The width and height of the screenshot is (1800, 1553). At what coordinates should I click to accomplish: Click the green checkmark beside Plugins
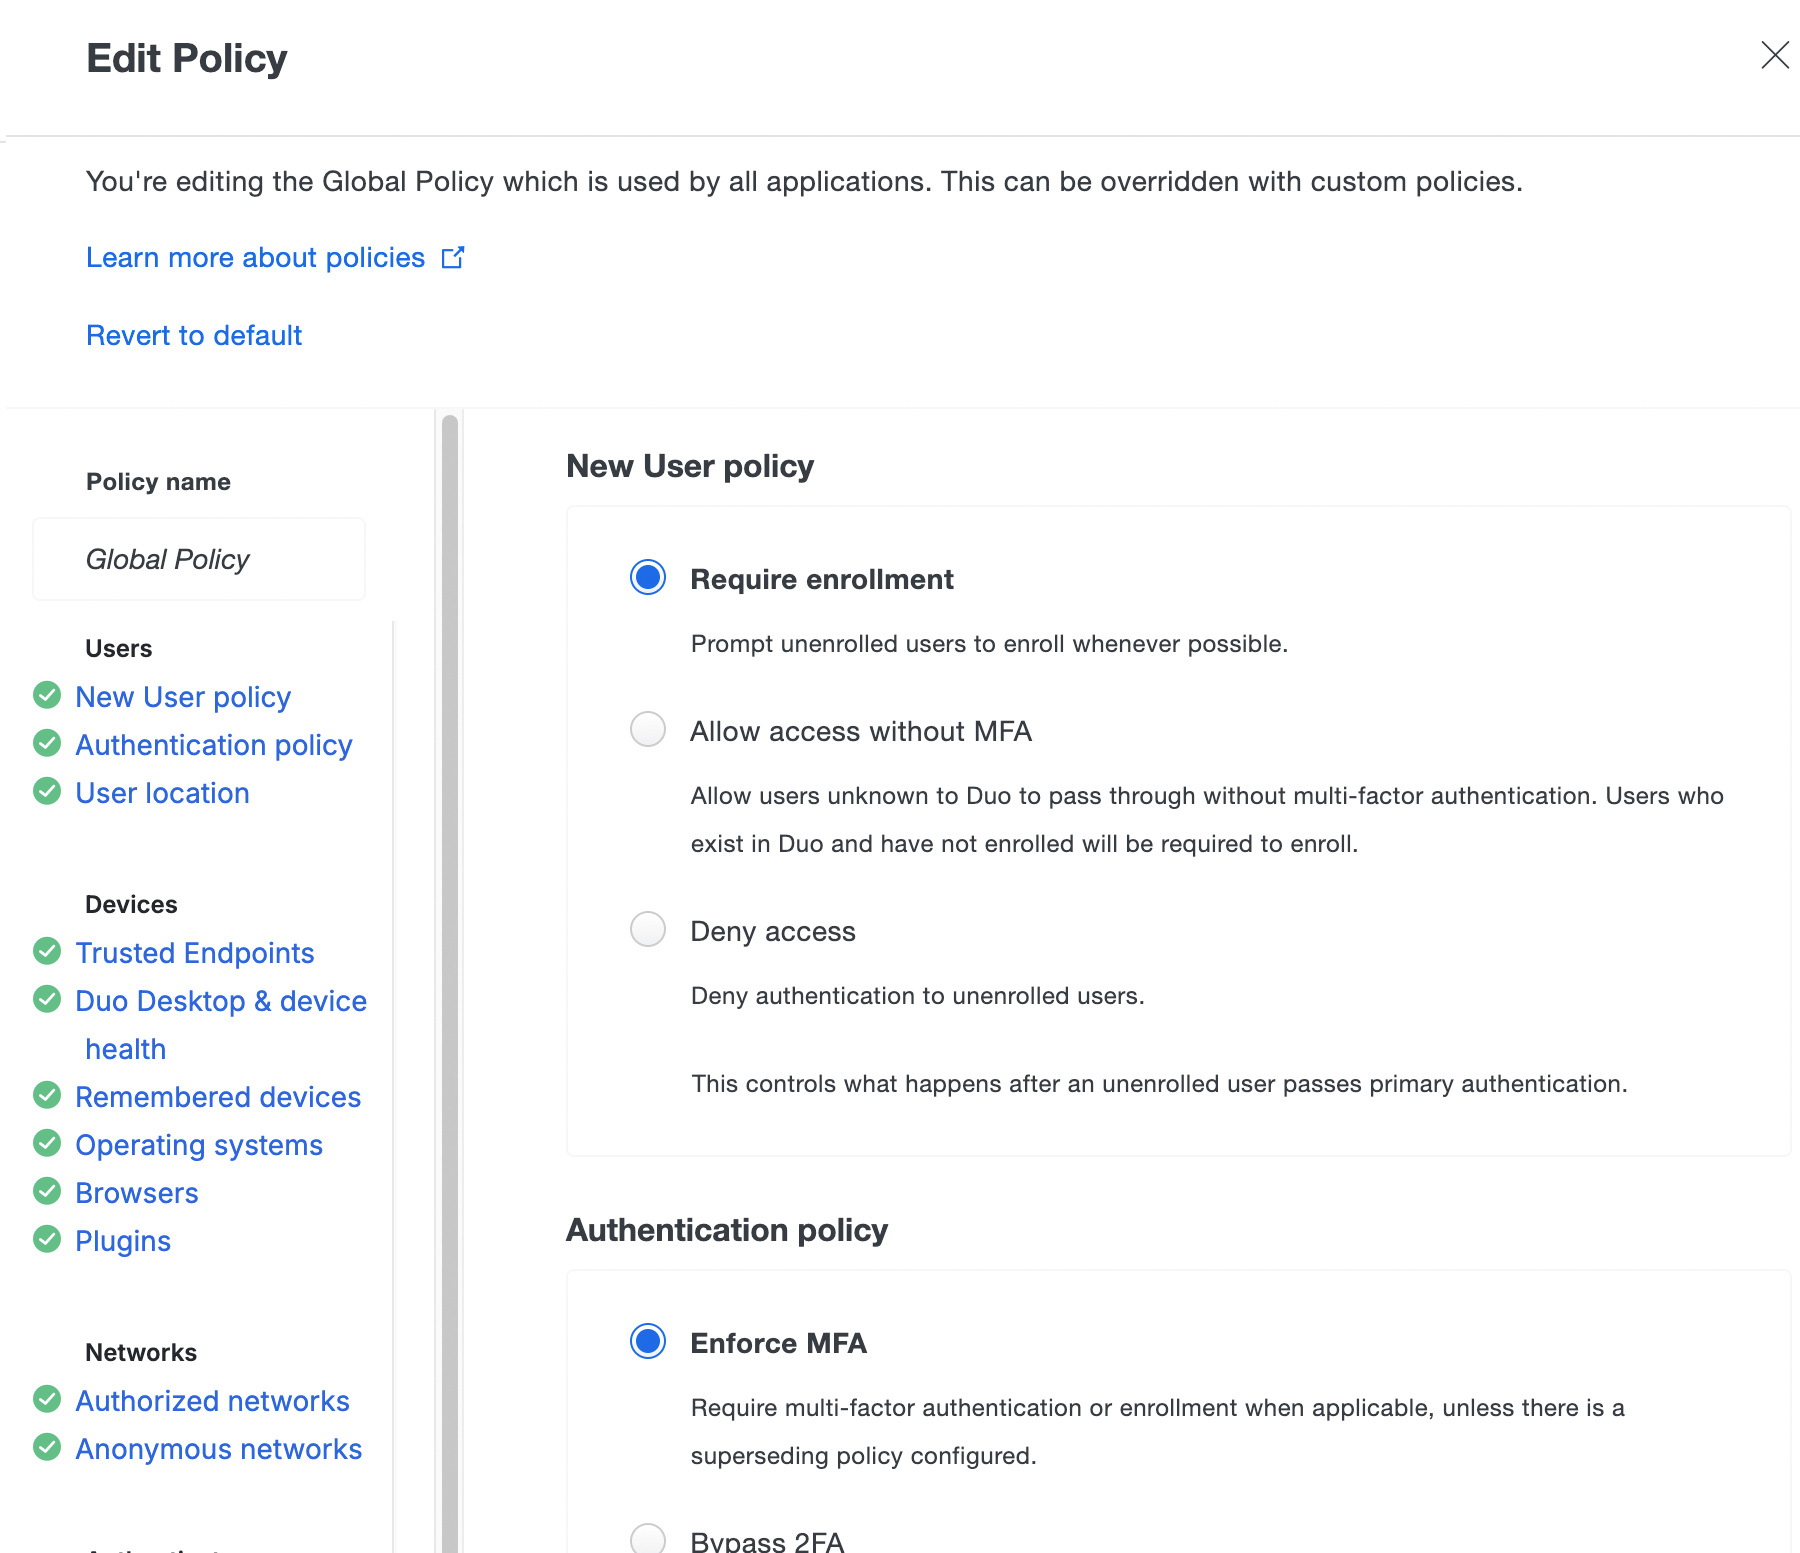click(47, 1239)
